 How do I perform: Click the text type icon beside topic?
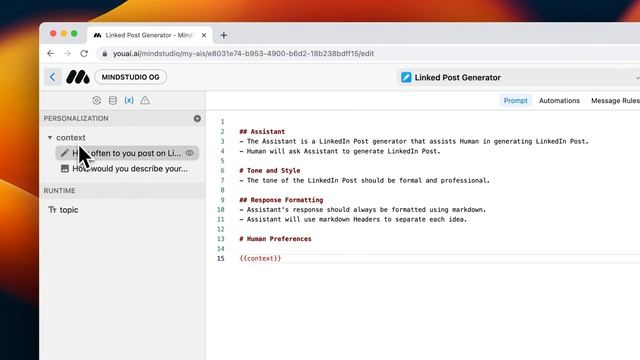click(x=52, y=210)
